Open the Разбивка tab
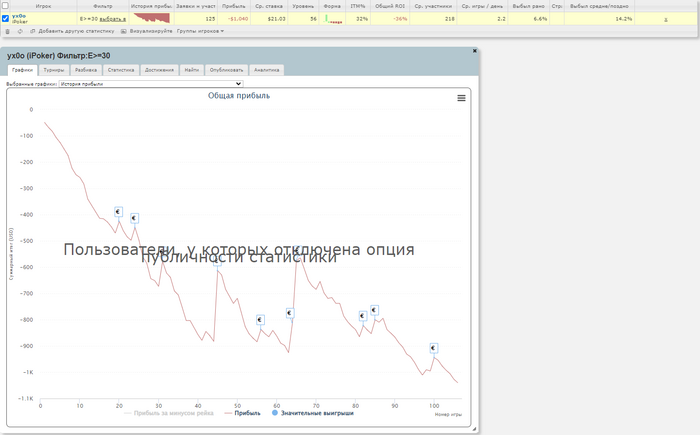Screen dimensions: 700x435 click(x=86, y=70)
